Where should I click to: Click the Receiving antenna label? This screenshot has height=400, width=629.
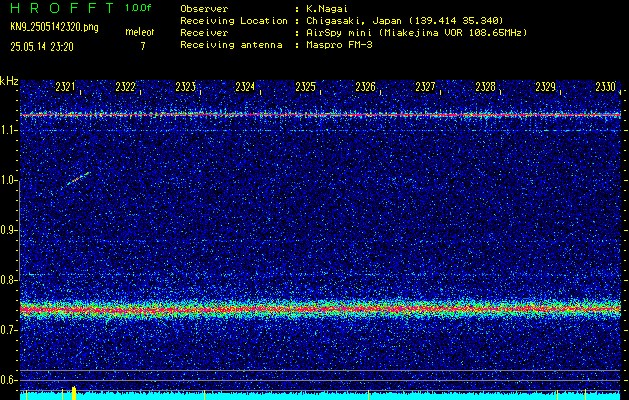(x=231, y=45)
